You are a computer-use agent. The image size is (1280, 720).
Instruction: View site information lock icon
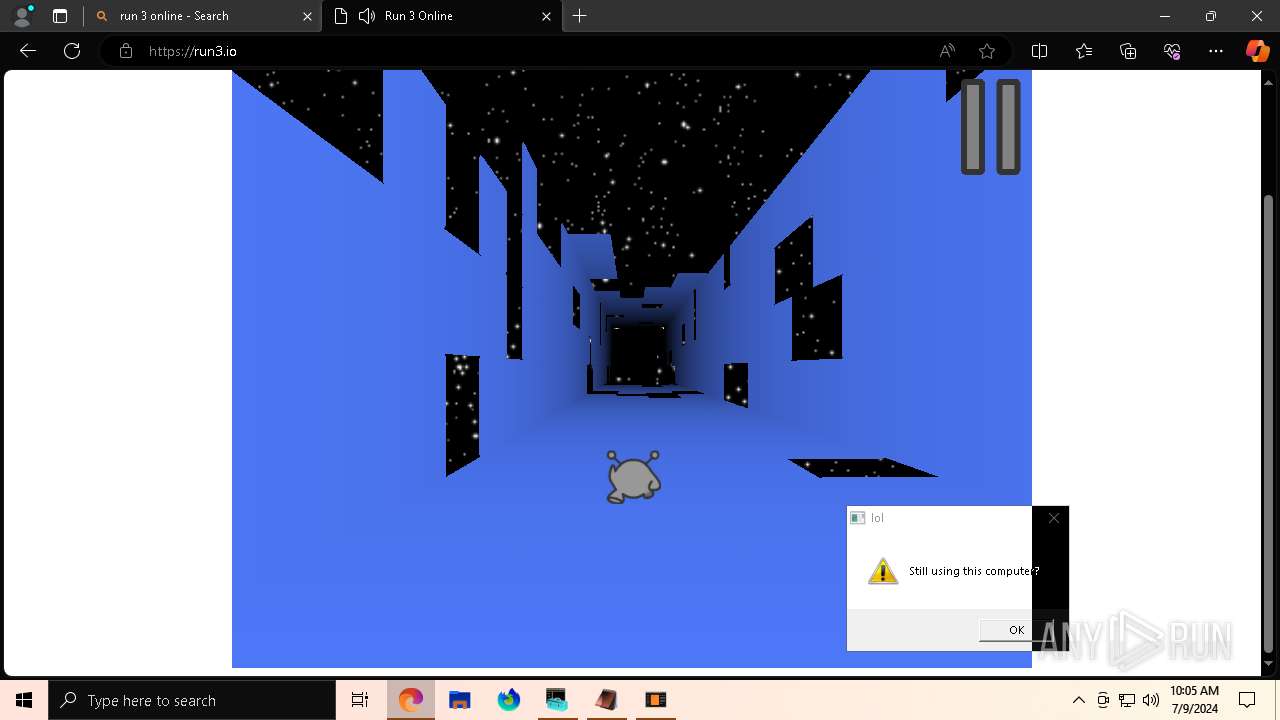[x=125, y=51]
